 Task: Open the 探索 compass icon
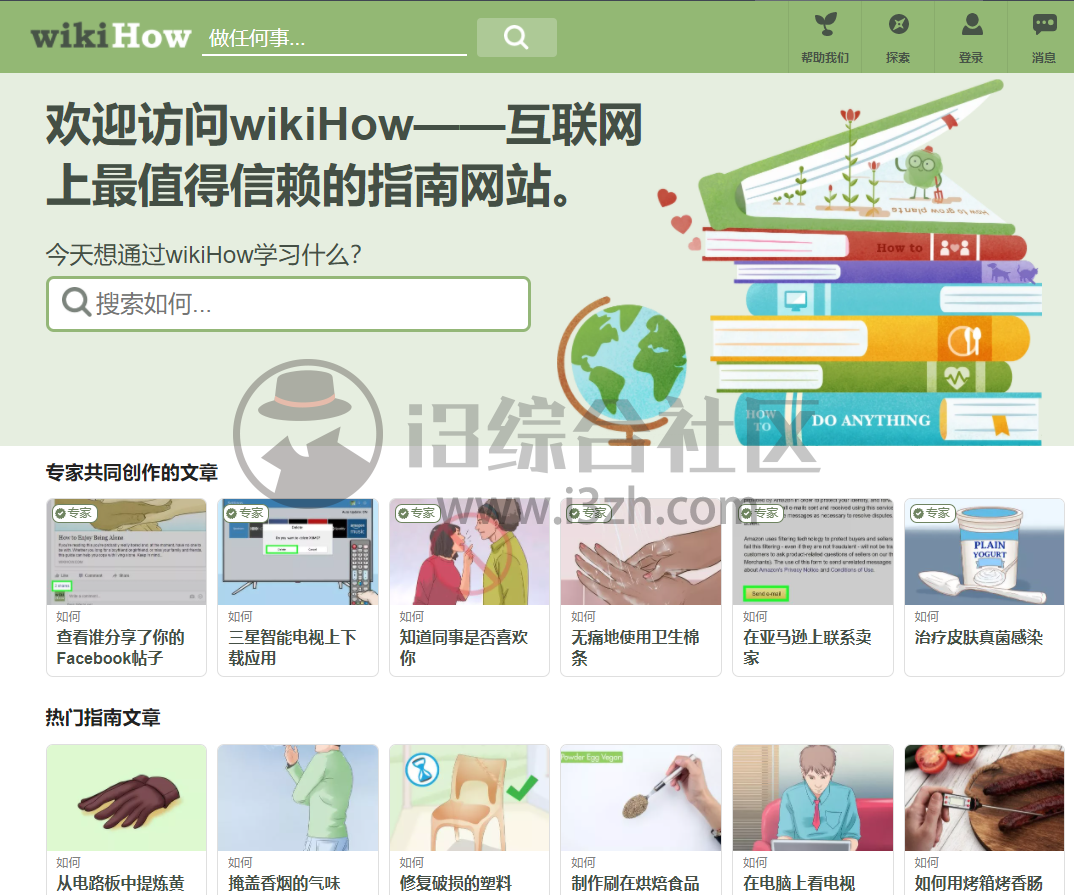point(898,25)
